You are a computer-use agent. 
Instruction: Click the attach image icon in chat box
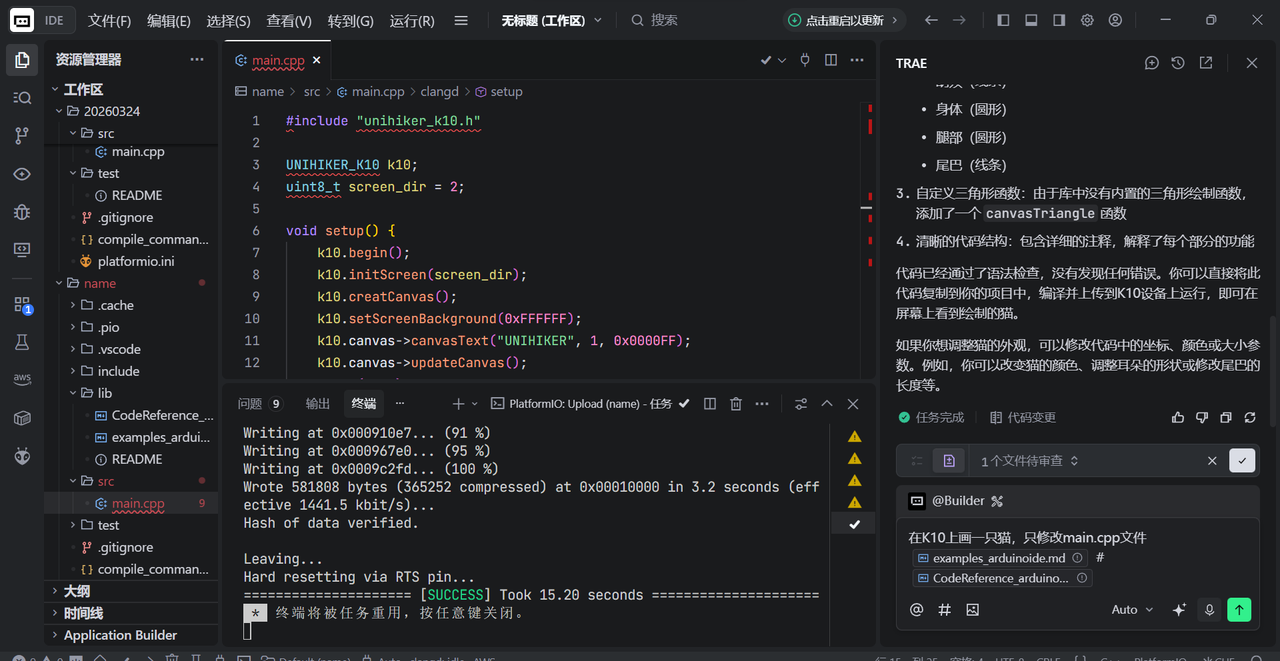coord(972,609)
